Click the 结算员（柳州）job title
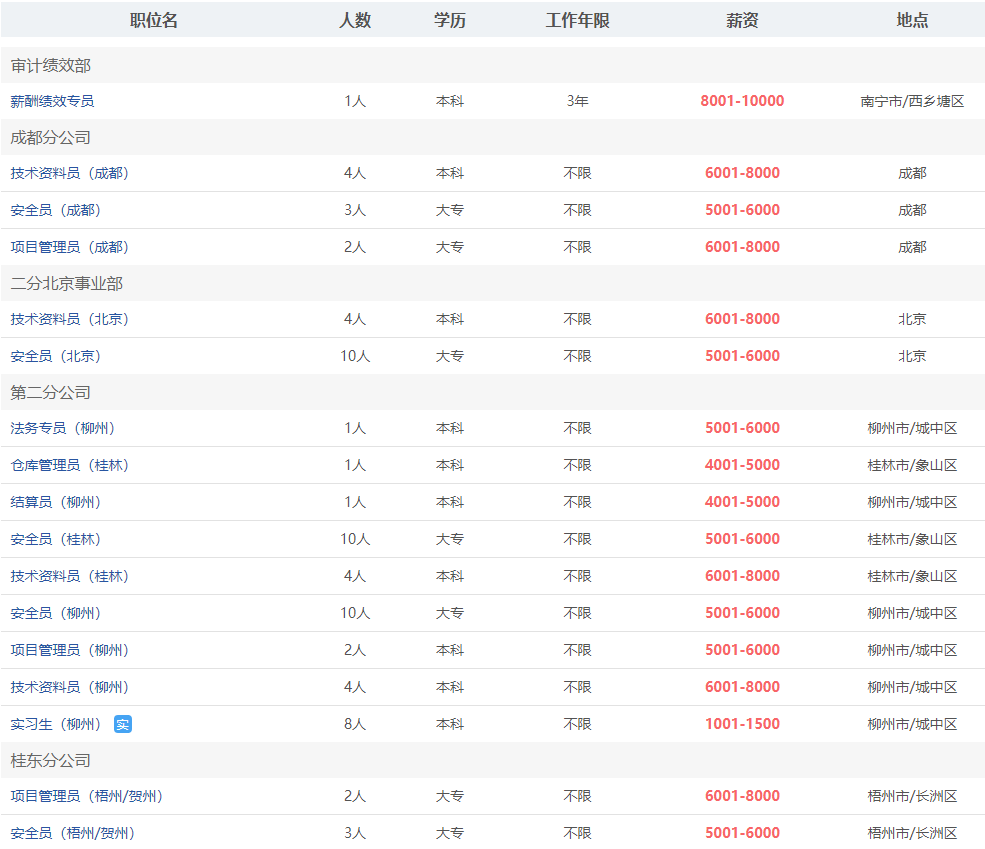 tap(56, 502)
